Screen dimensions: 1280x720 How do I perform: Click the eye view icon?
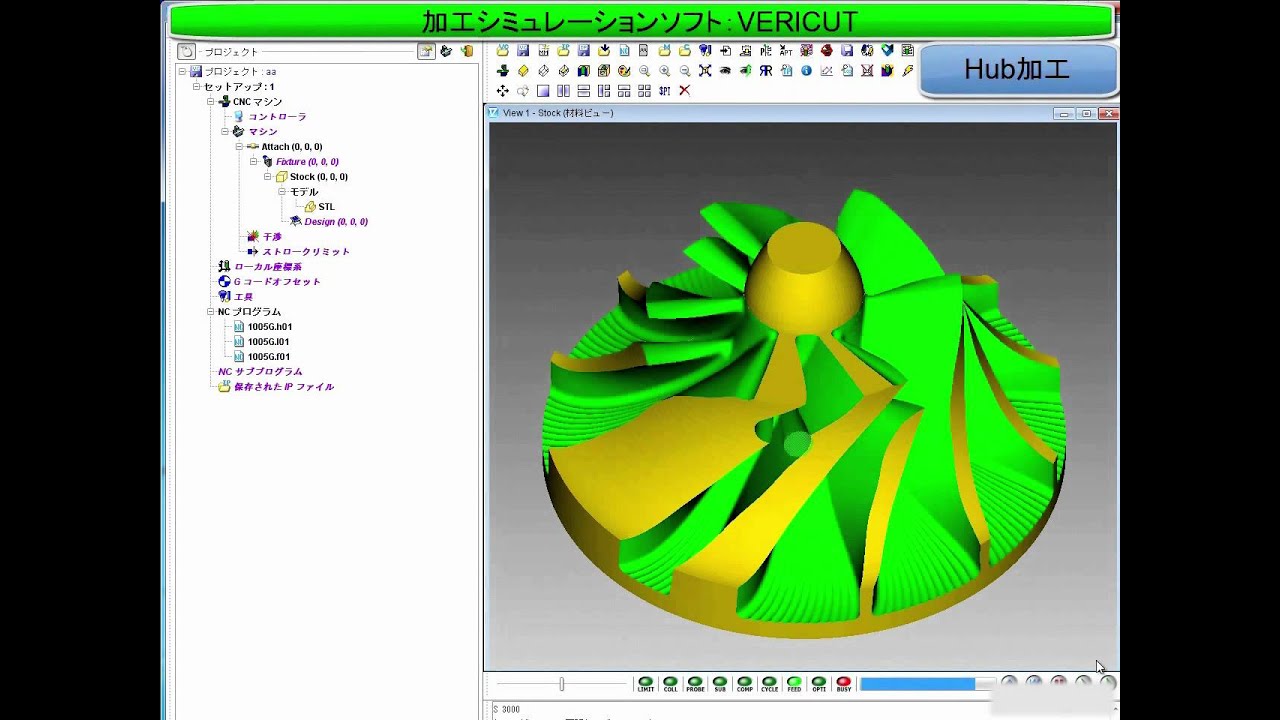tap(725, 71)
